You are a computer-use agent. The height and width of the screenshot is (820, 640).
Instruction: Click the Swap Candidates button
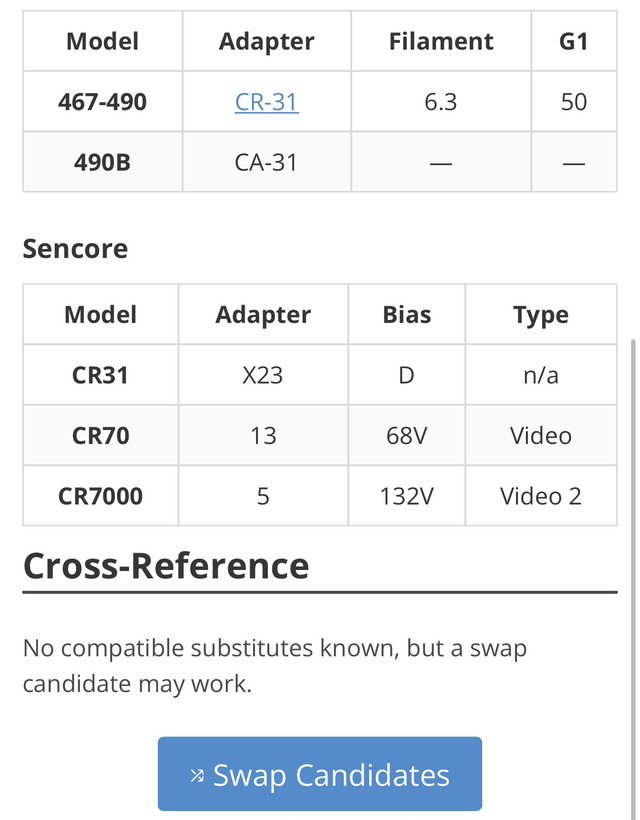click(319, 773)
